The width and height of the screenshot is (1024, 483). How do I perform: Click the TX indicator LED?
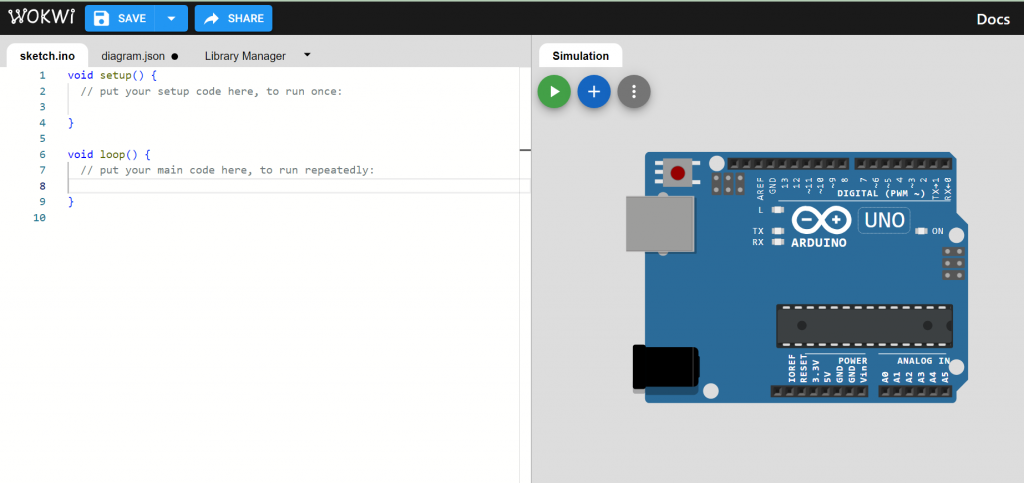tap(777, 231)
